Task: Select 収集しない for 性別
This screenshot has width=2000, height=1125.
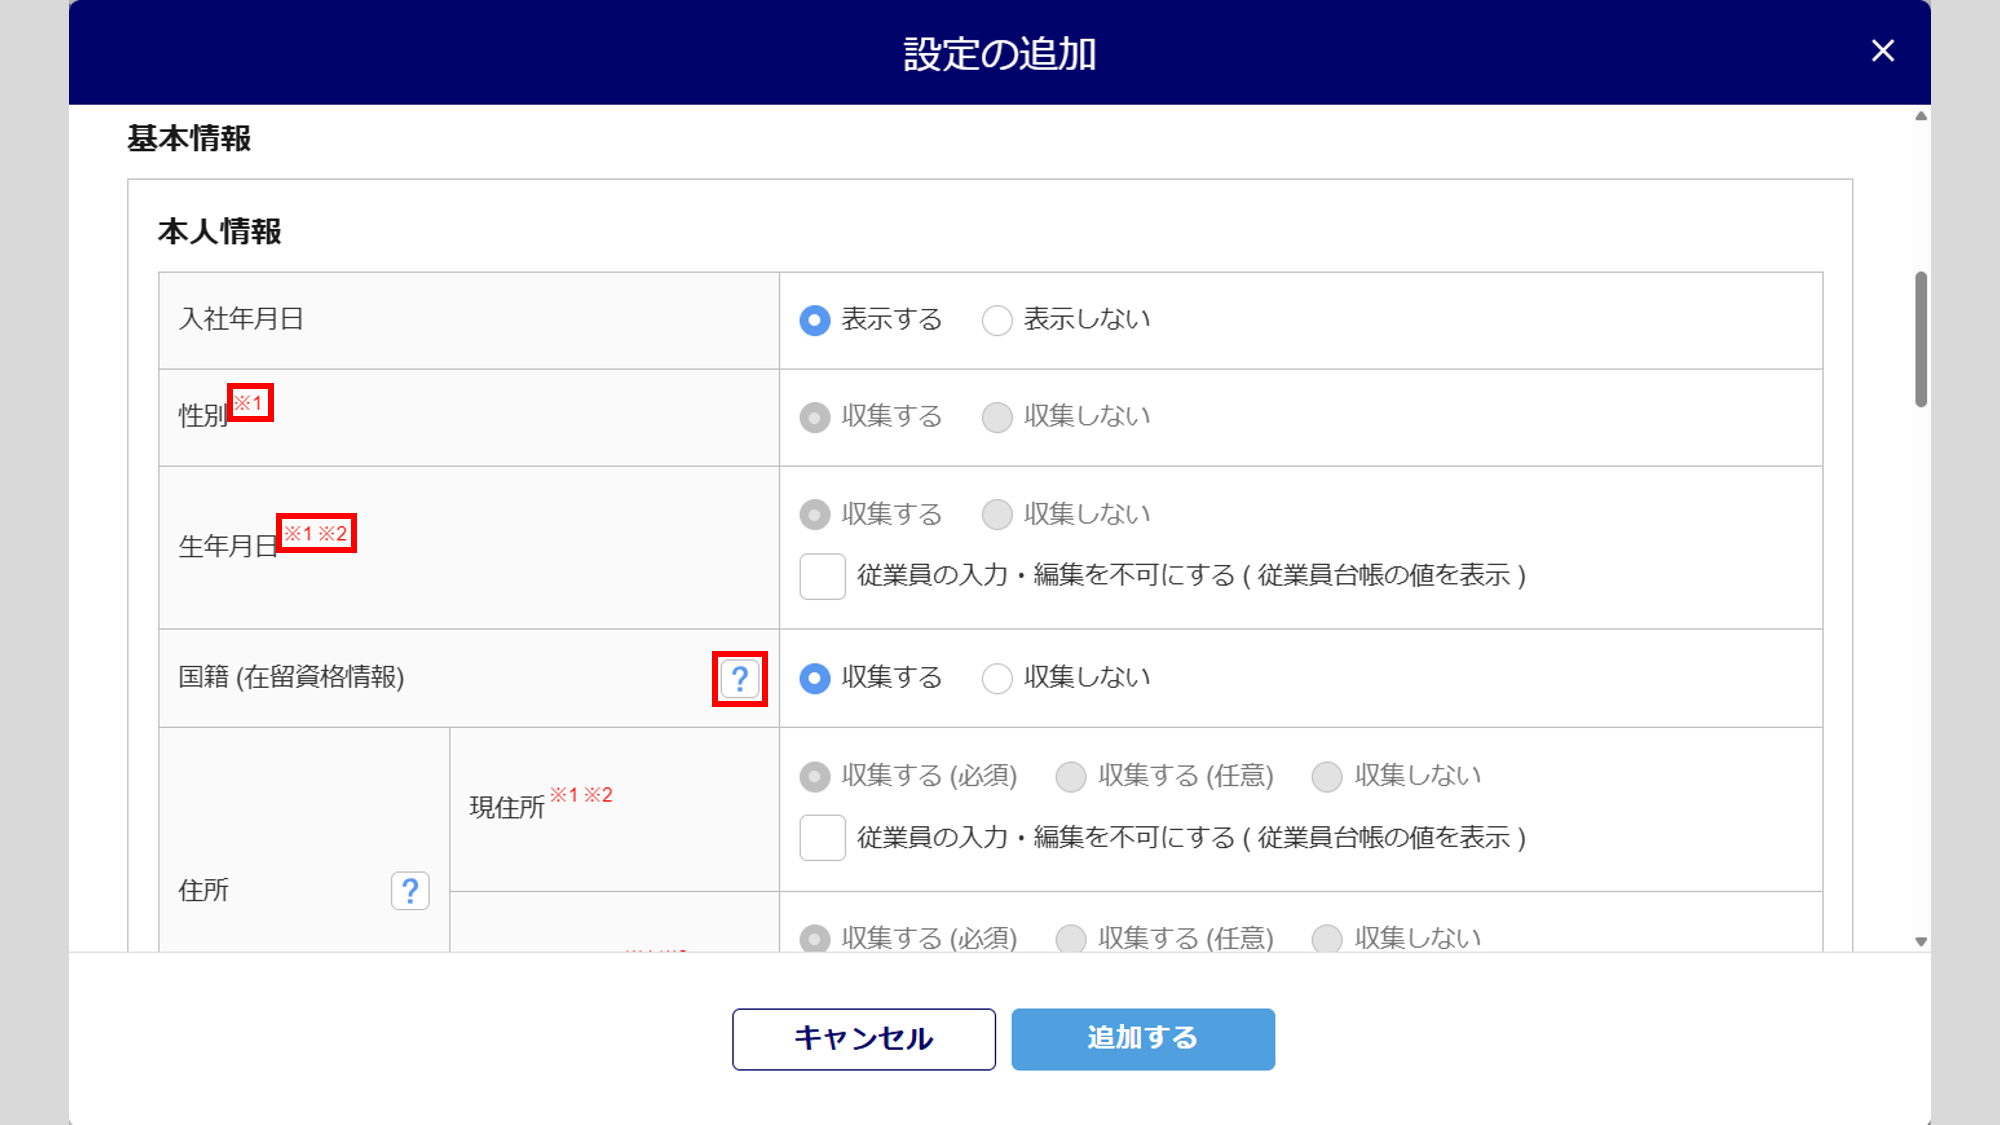Action: 997,417
